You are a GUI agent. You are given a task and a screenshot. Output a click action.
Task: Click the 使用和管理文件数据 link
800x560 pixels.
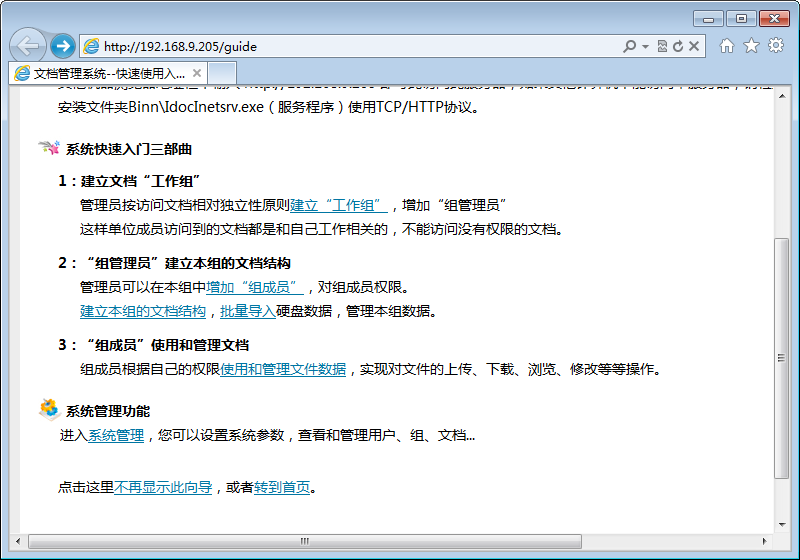(x=283, y=369)
